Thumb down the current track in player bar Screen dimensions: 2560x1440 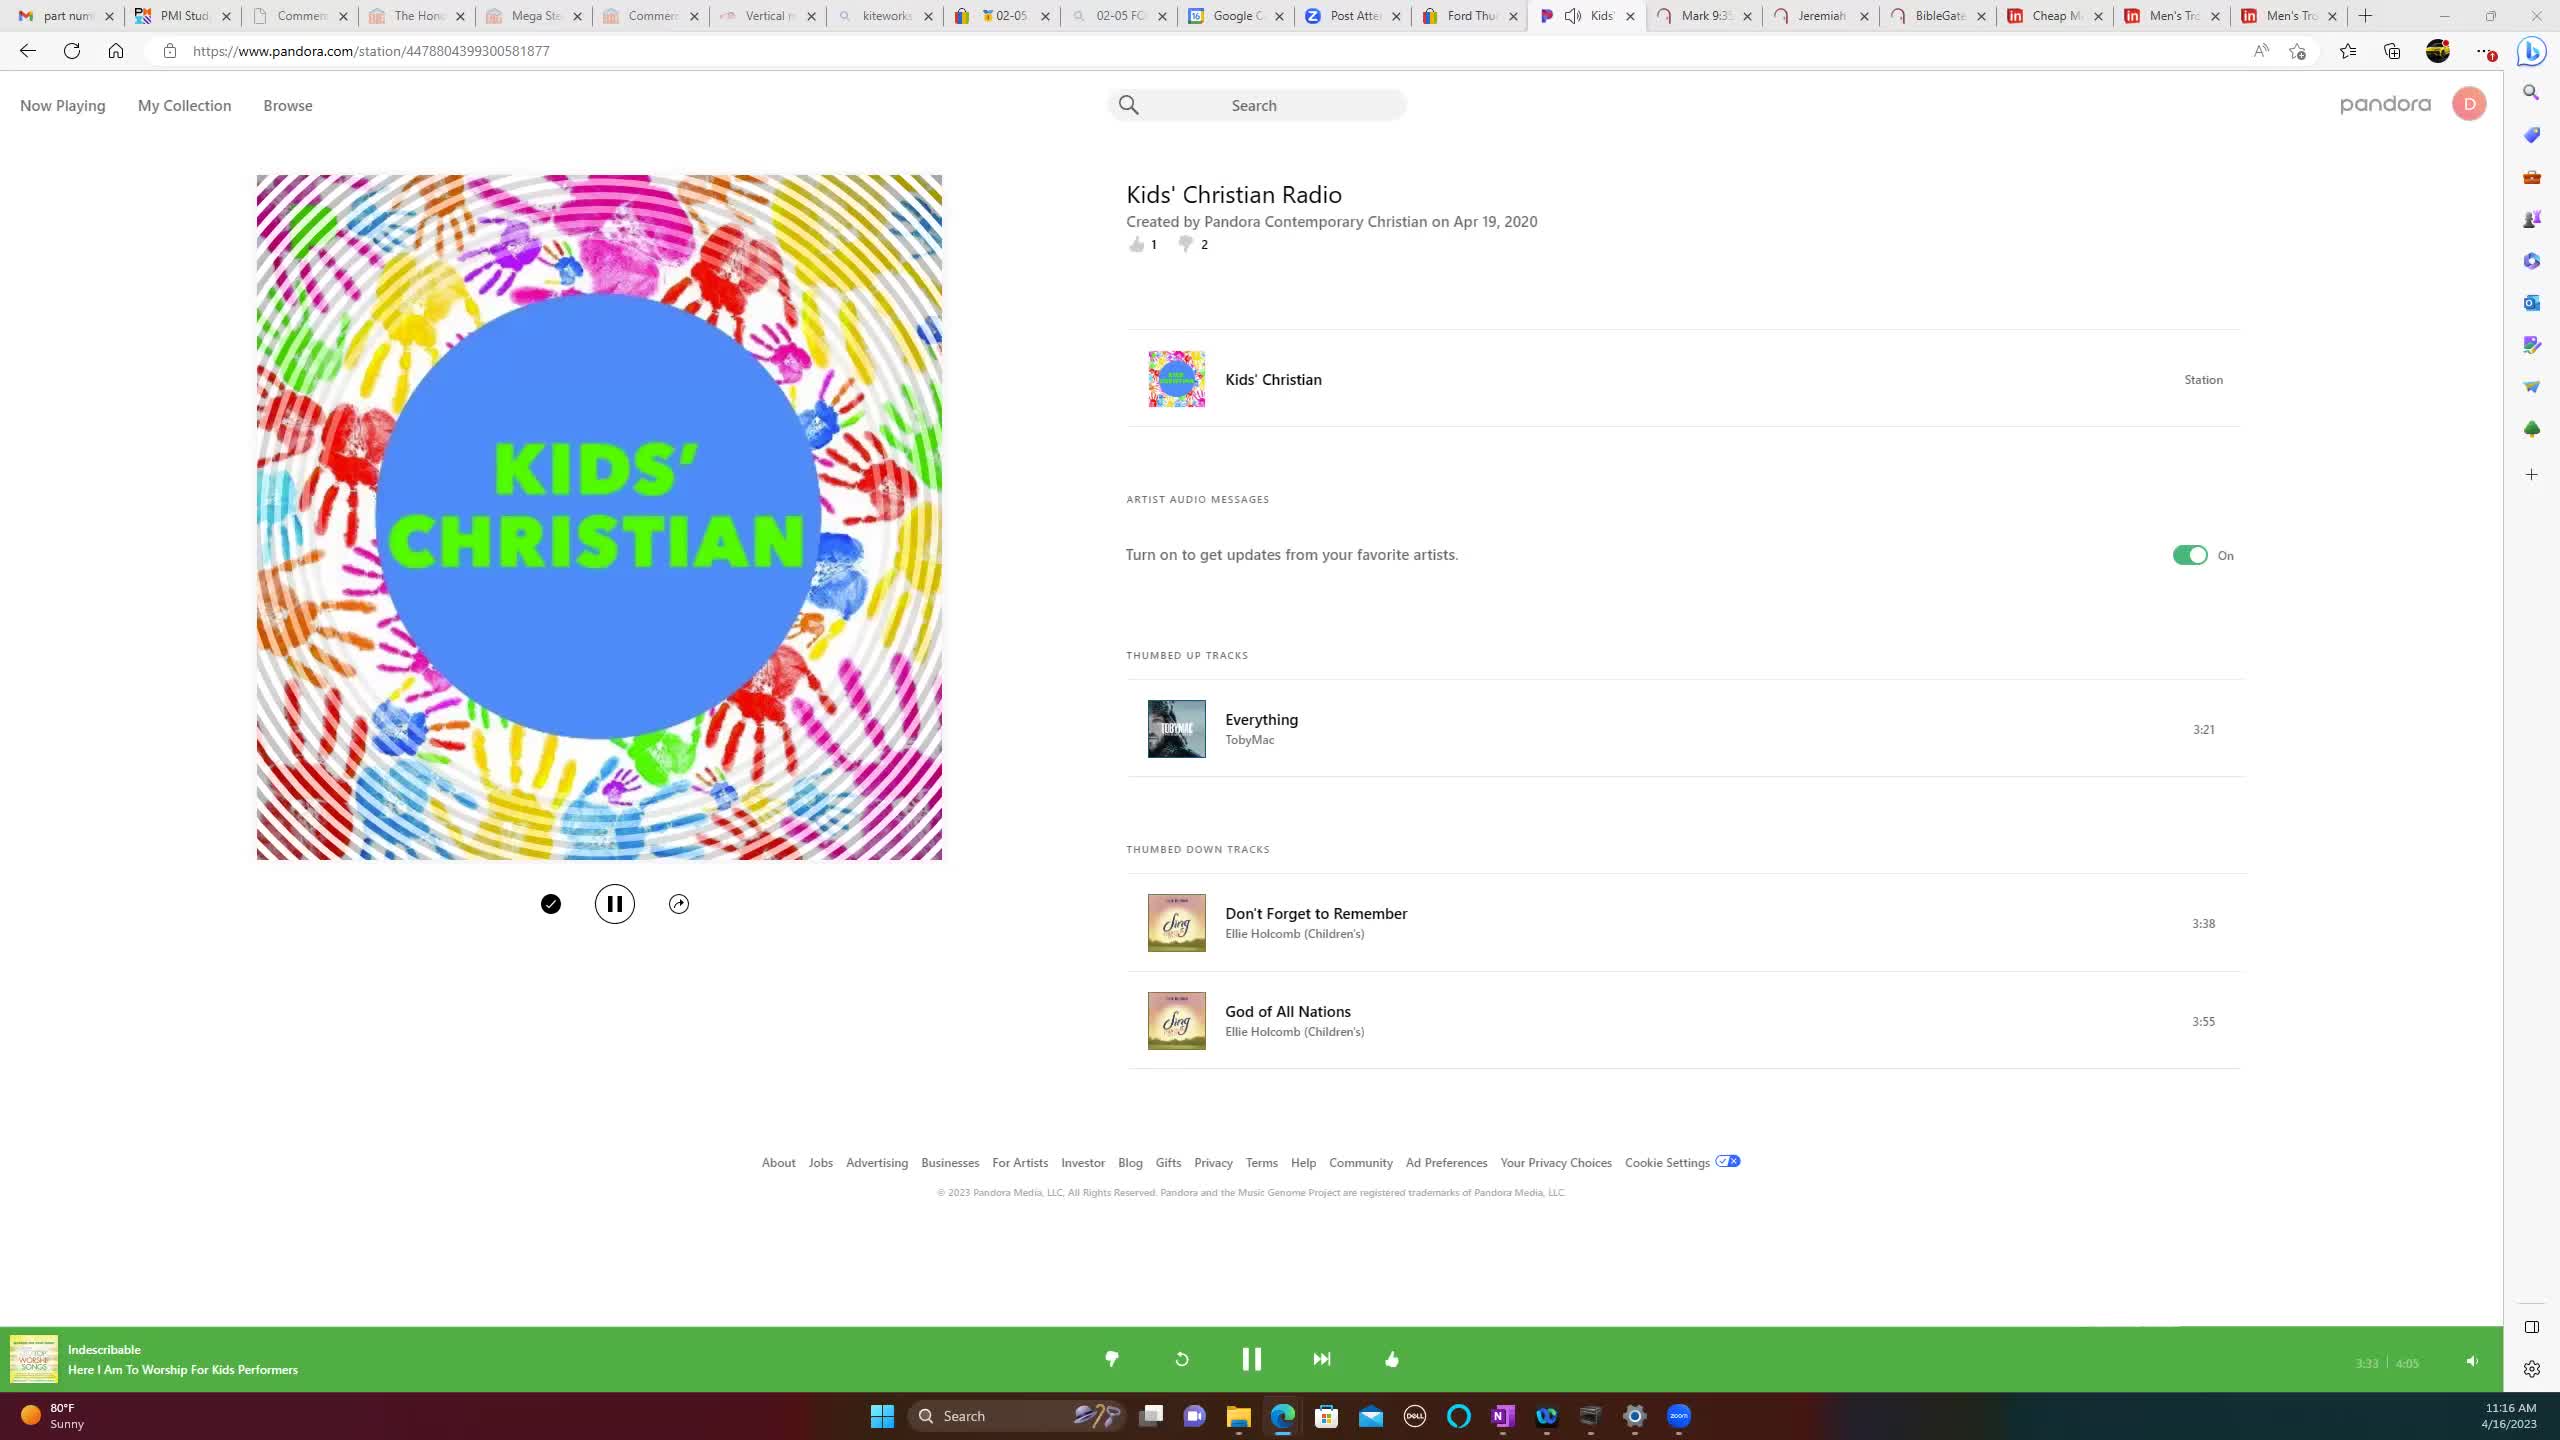point(1111,1359)
